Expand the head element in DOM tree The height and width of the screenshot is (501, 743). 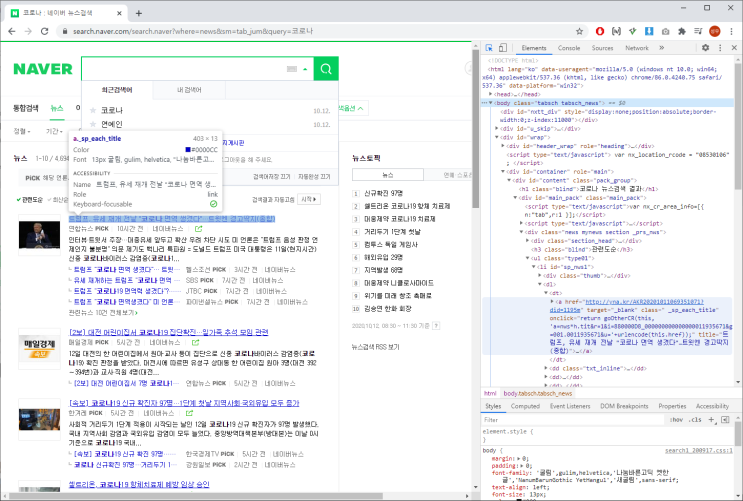[490, 94]
